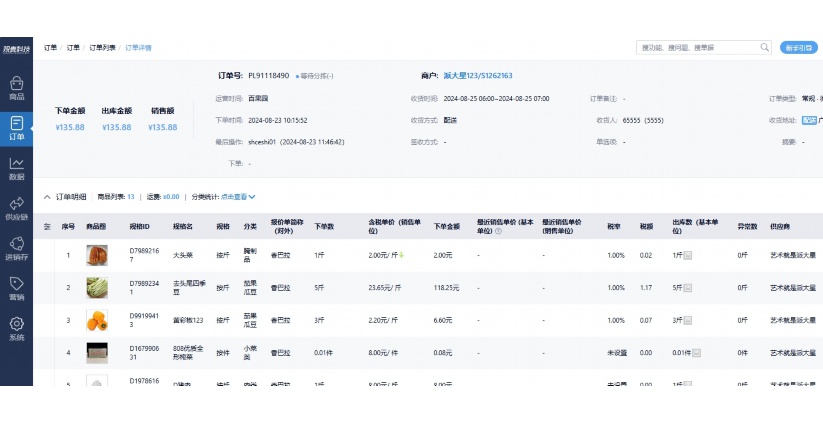Click the 出库金额 ¥135.88 value
The height and width of the screenshot is (423, 823).
tap(117, 127)
